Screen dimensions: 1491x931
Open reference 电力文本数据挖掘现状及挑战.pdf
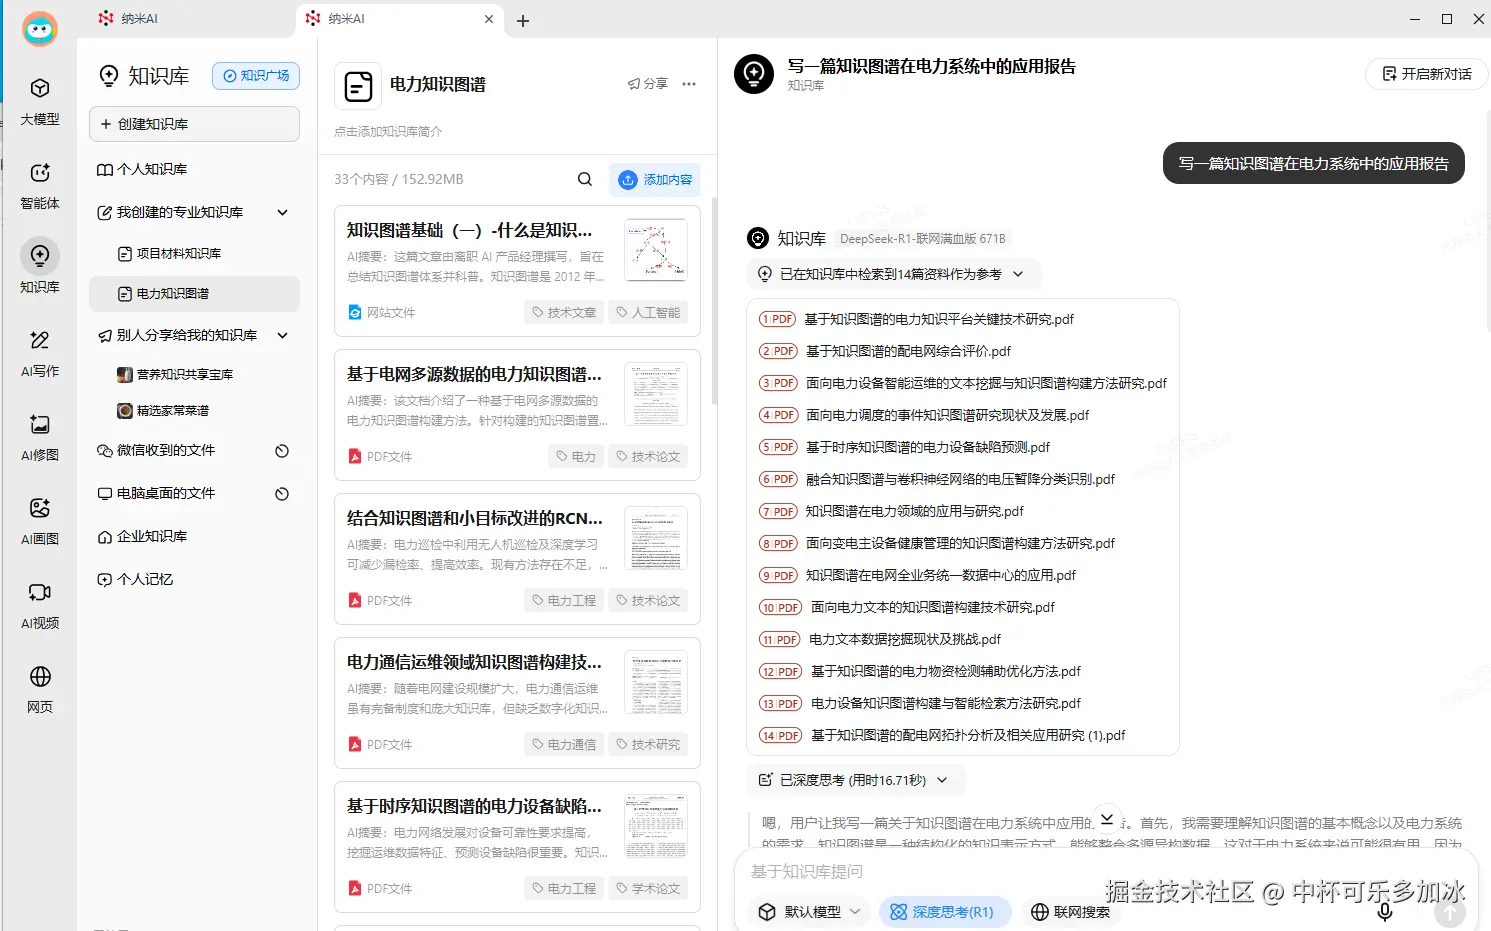click(905, 639)
